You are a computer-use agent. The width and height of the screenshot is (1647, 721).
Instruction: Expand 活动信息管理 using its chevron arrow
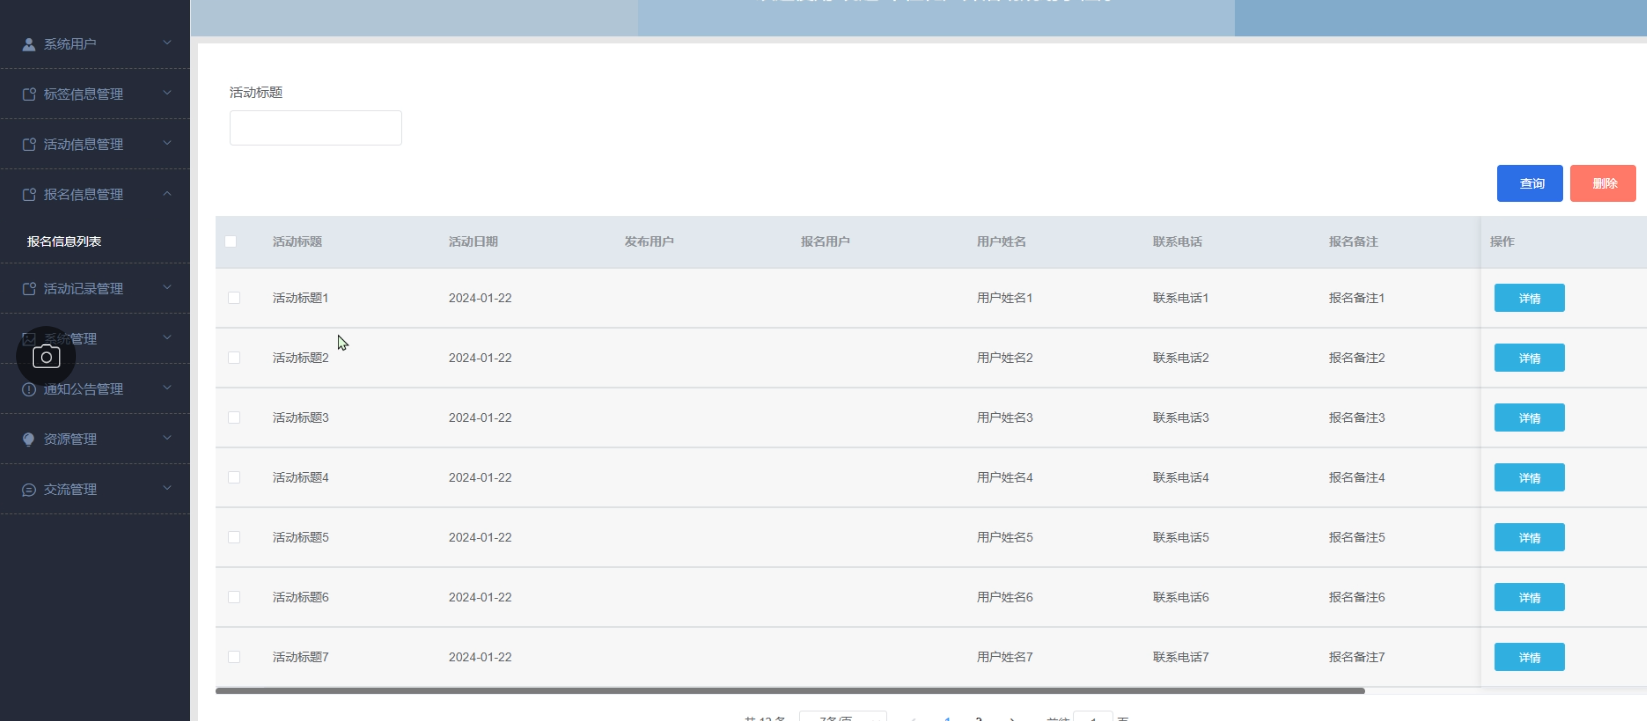point(167,143)
